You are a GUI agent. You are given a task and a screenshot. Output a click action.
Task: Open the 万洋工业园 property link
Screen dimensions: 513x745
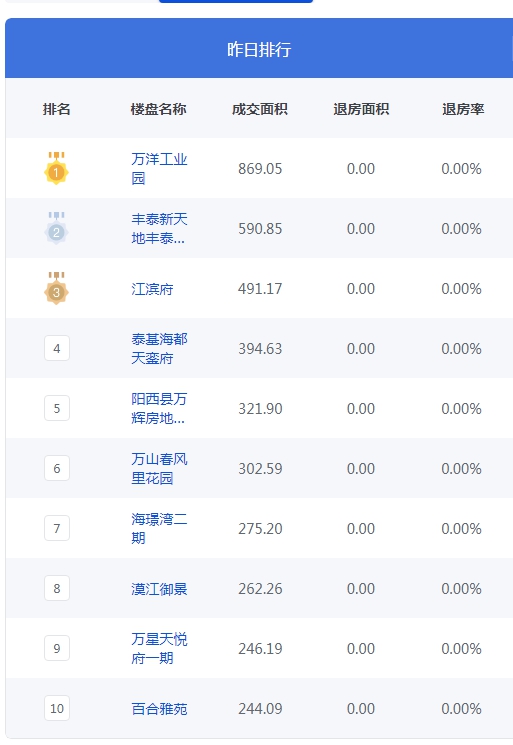click(x=159, y=168)
